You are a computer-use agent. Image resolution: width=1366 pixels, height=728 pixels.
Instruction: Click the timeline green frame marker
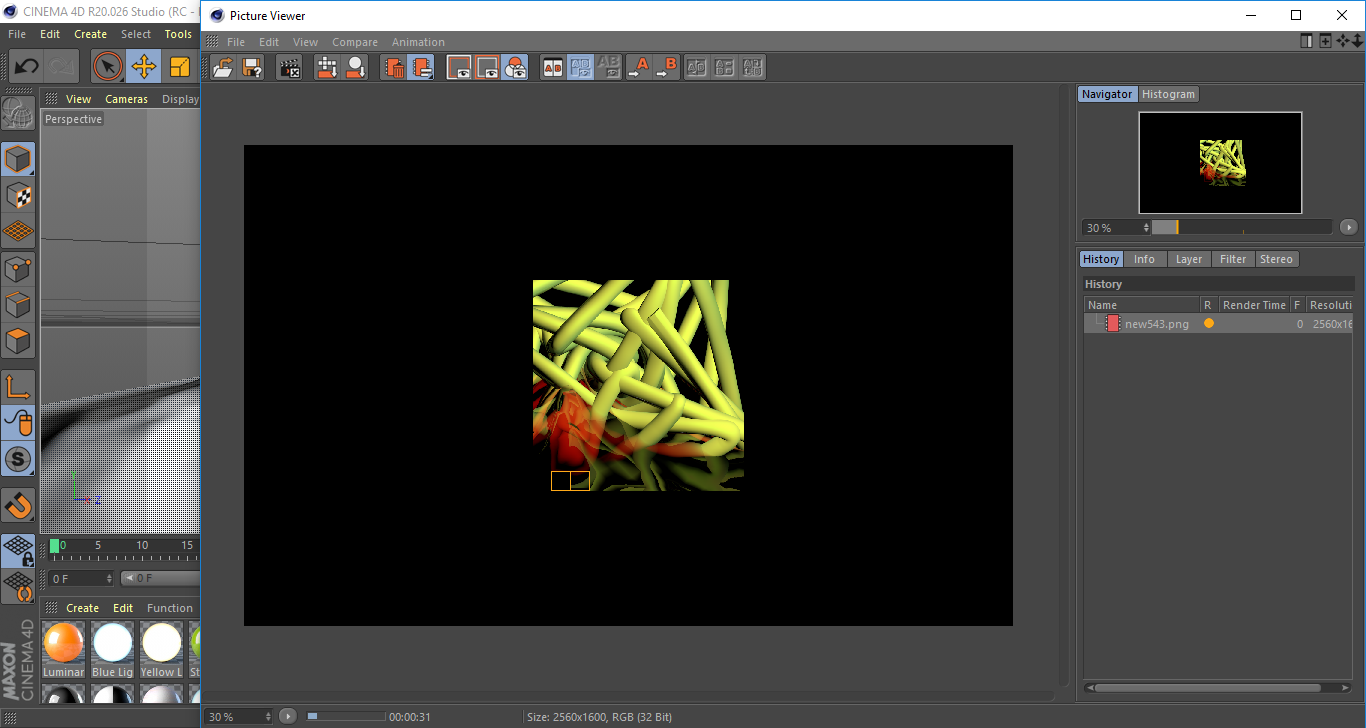pyautogui.click(x=54, y=546)
